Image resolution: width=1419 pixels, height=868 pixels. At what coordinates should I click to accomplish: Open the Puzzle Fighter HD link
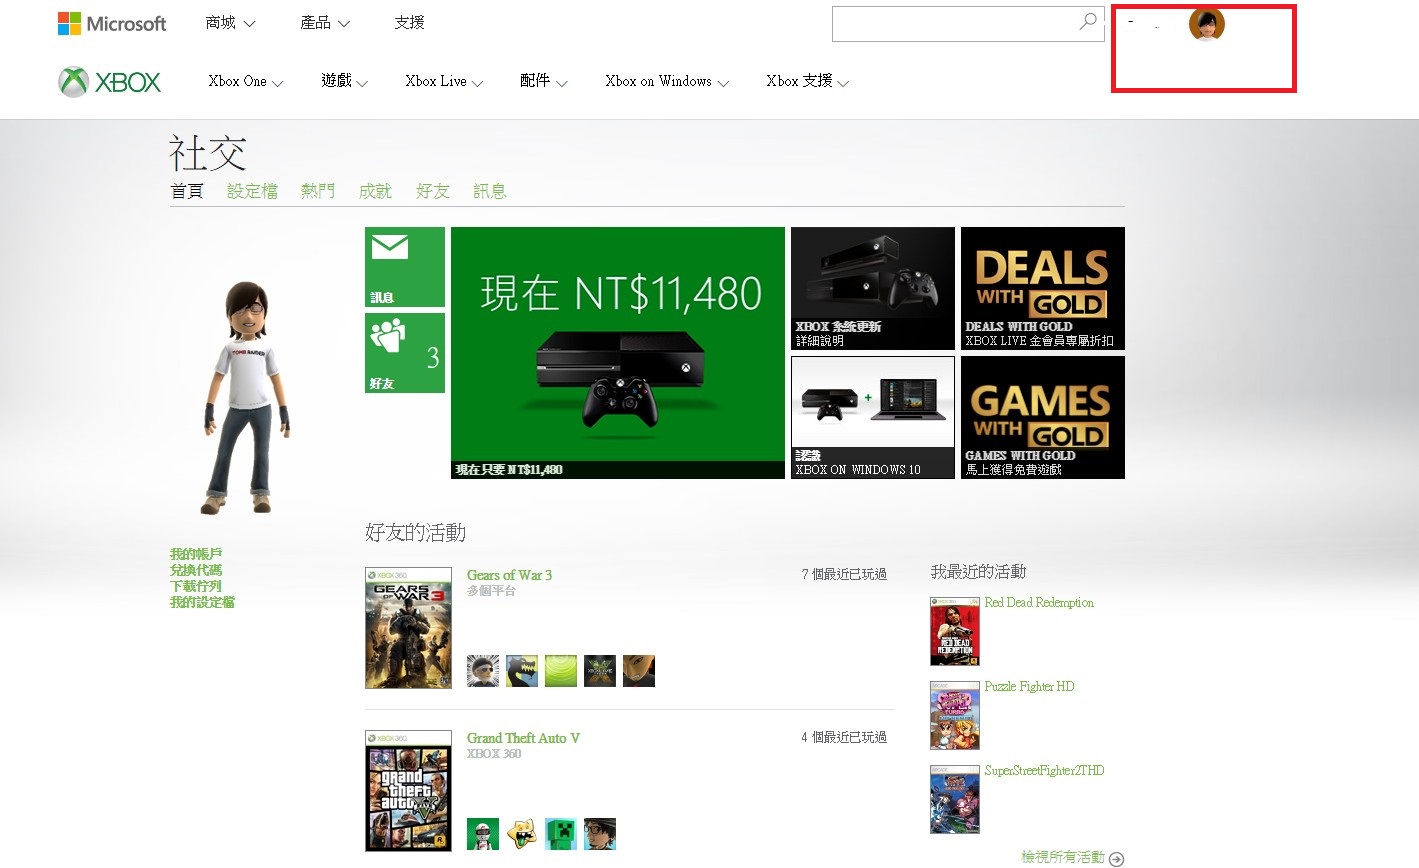1029,687
